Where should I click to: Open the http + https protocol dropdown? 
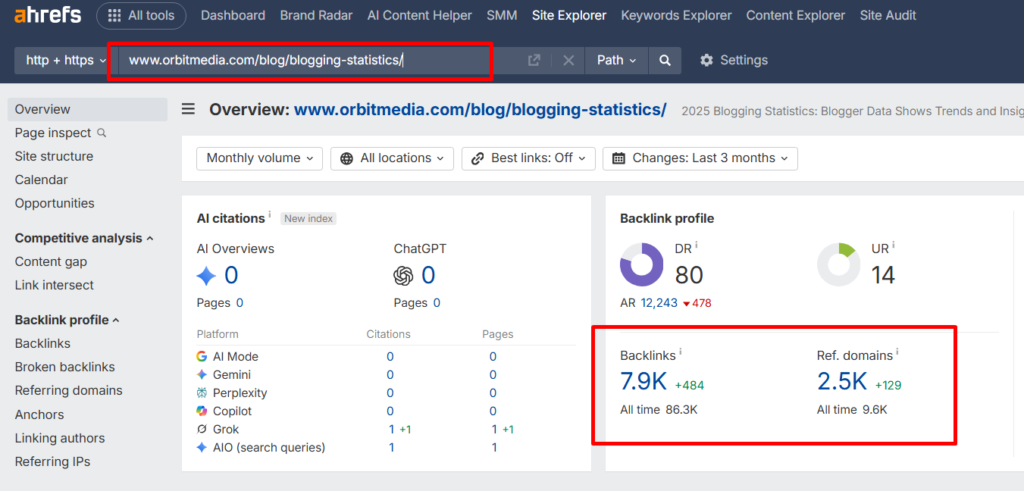(66, 60)
